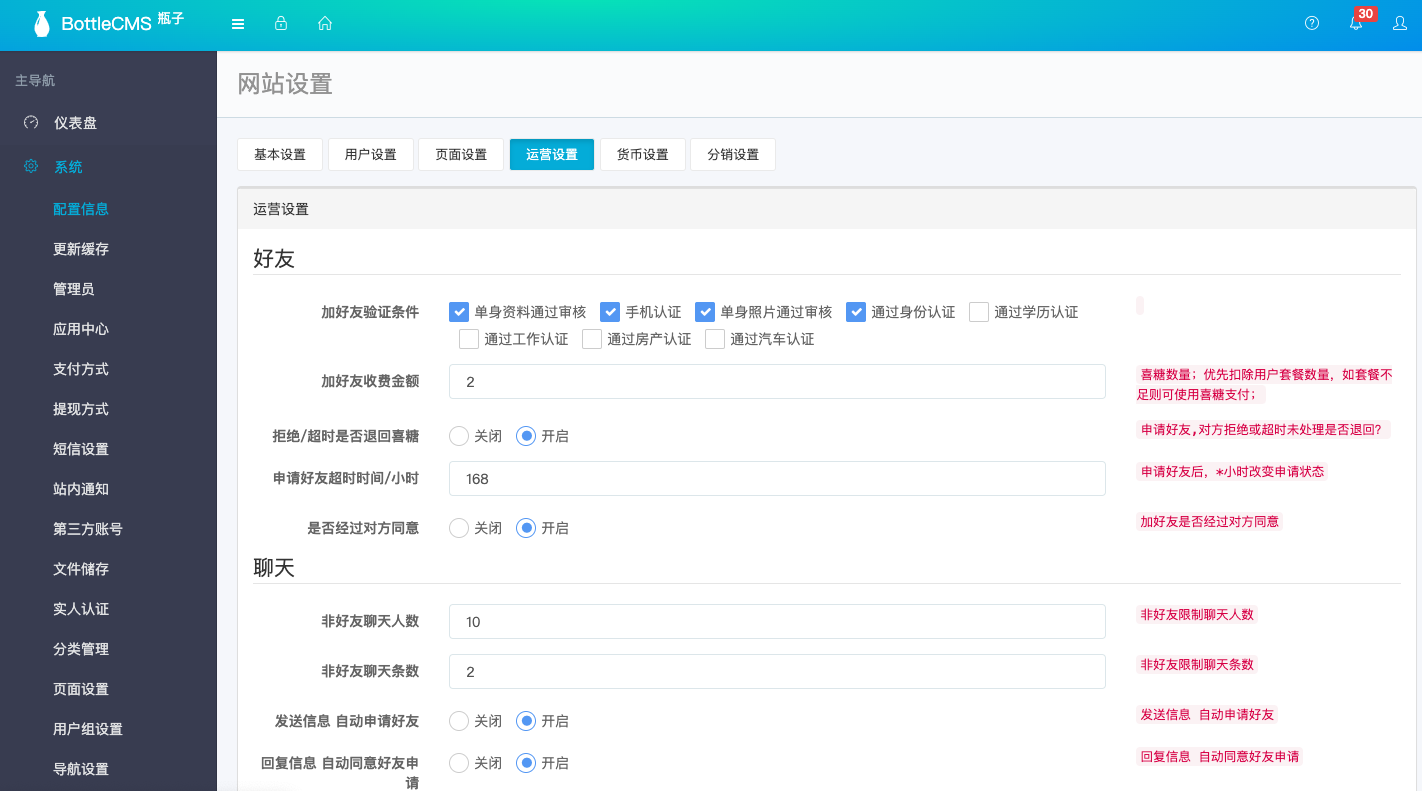Open 短信设置 sidebar item

pyautogui.click(x=81, y=449)
